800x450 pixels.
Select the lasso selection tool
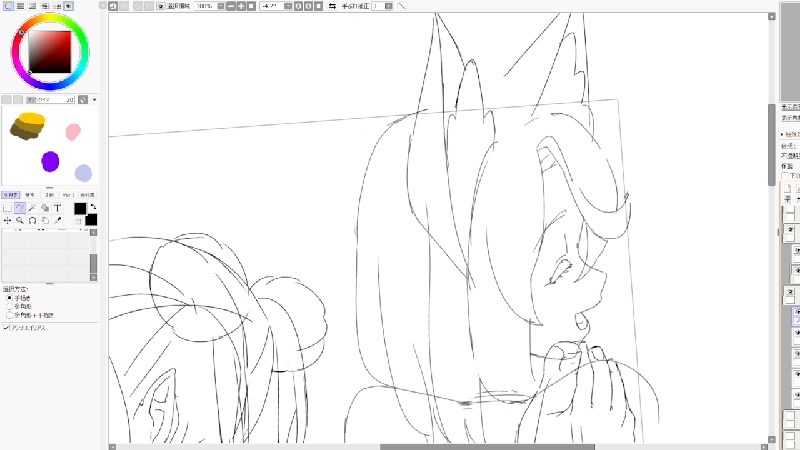coord(20,208)
